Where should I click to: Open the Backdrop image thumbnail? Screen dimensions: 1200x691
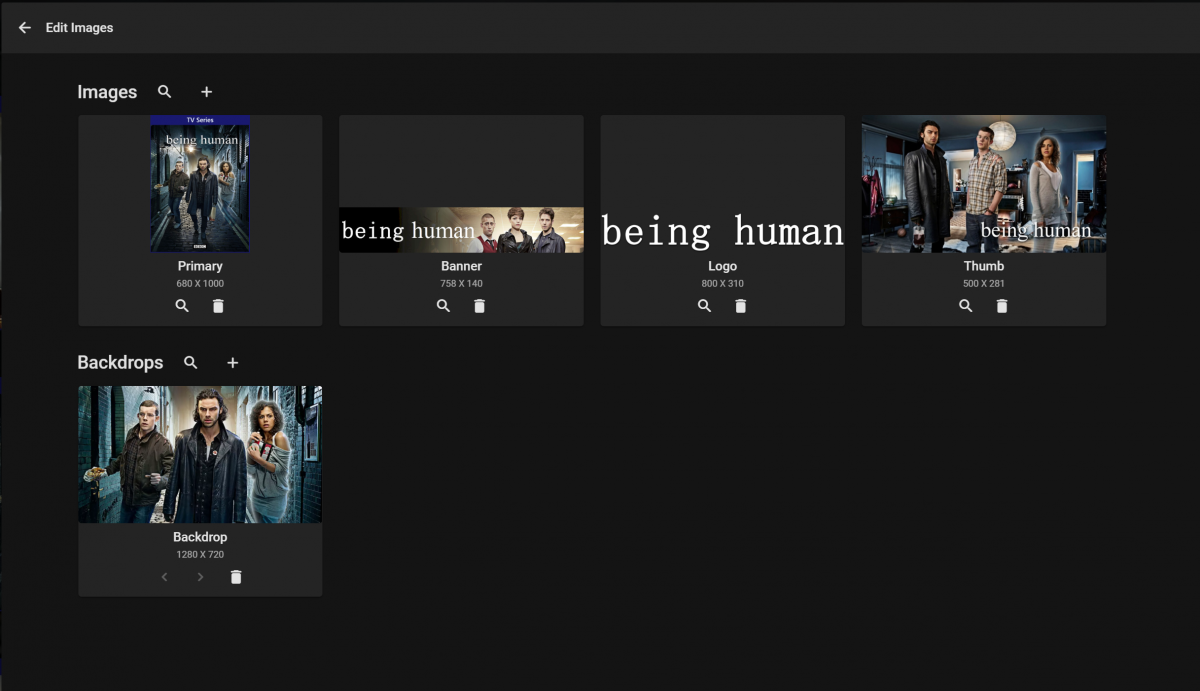[200, 455]
